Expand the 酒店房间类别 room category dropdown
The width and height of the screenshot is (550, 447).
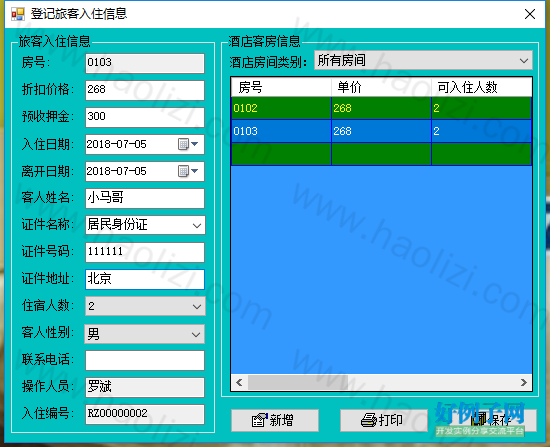coord(524,61)
